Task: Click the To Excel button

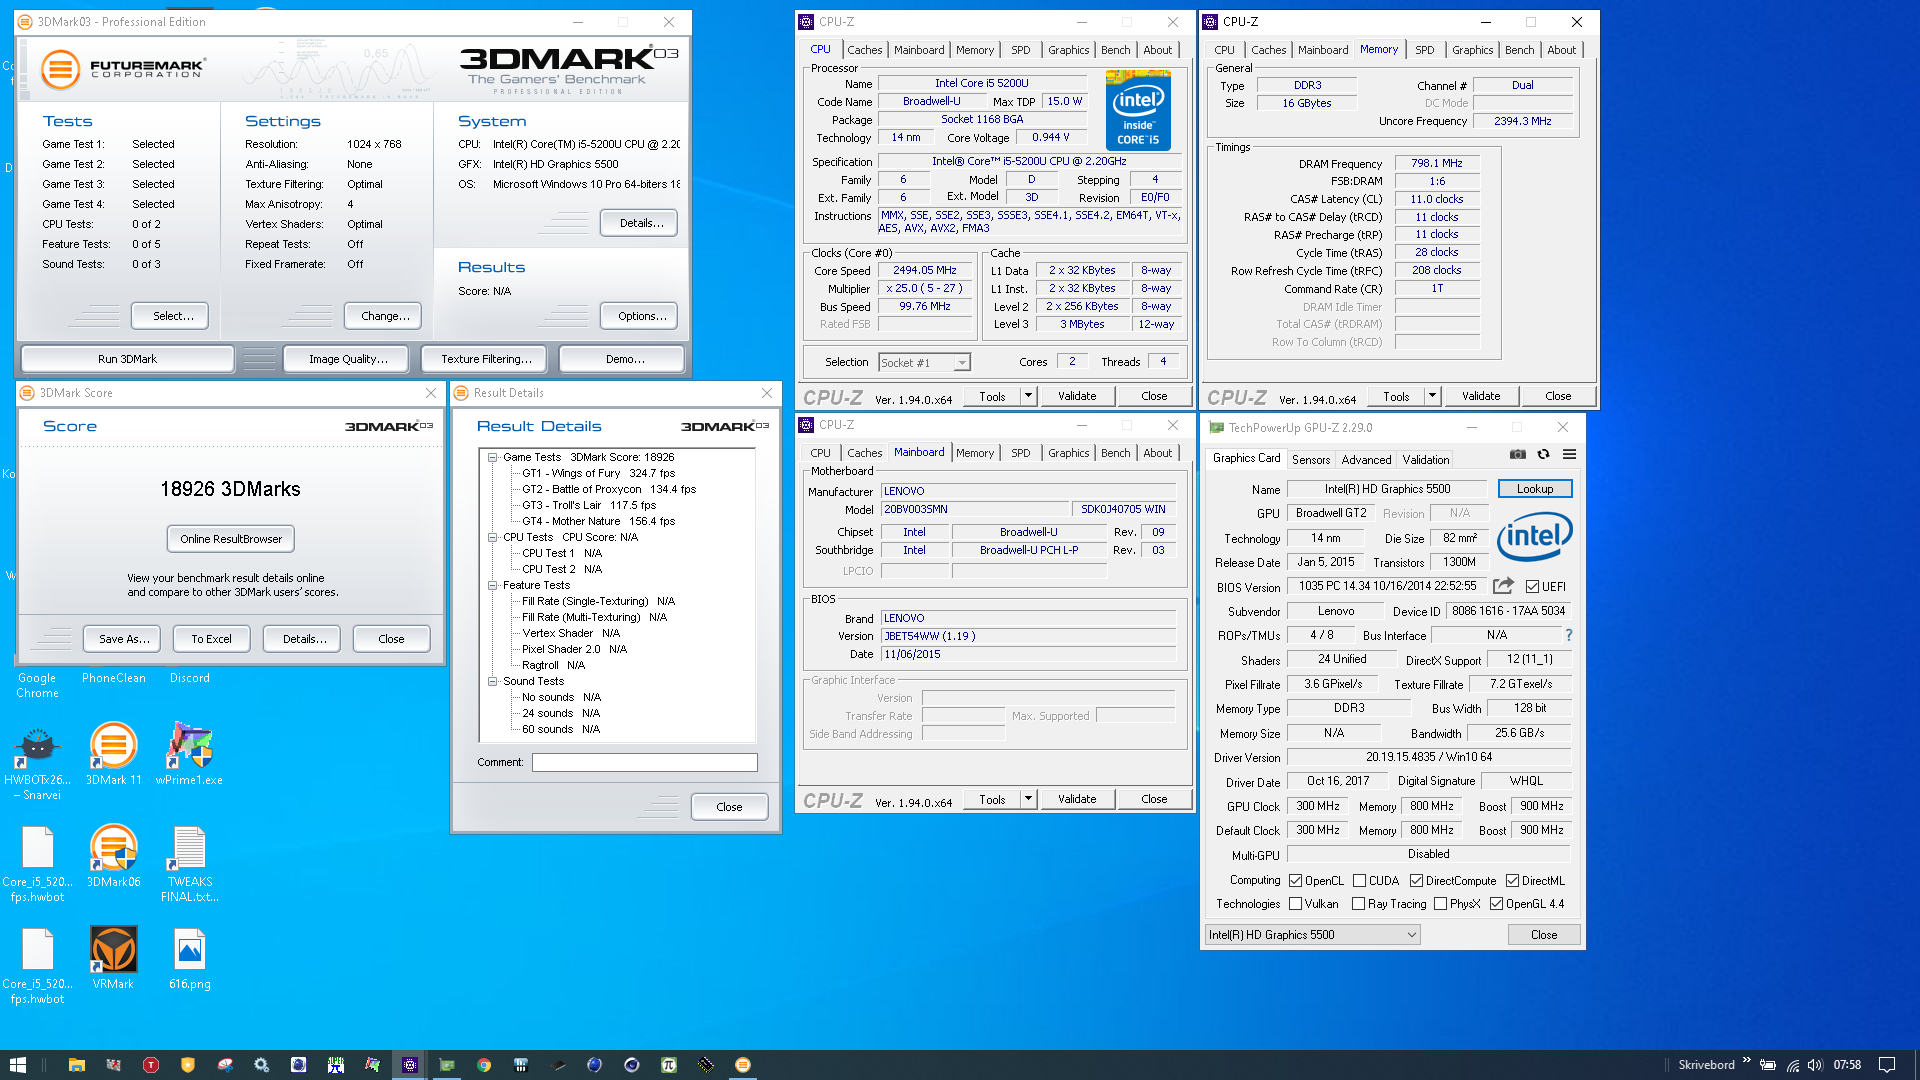Action: pyautogui.click(x=211, y=639)
